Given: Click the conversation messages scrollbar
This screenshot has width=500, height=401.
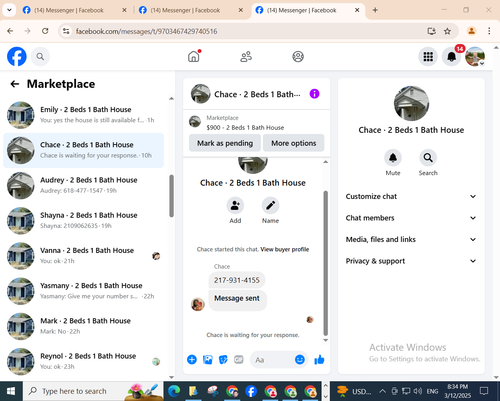Looking at the screenshot, I should [x=326, y=263].
